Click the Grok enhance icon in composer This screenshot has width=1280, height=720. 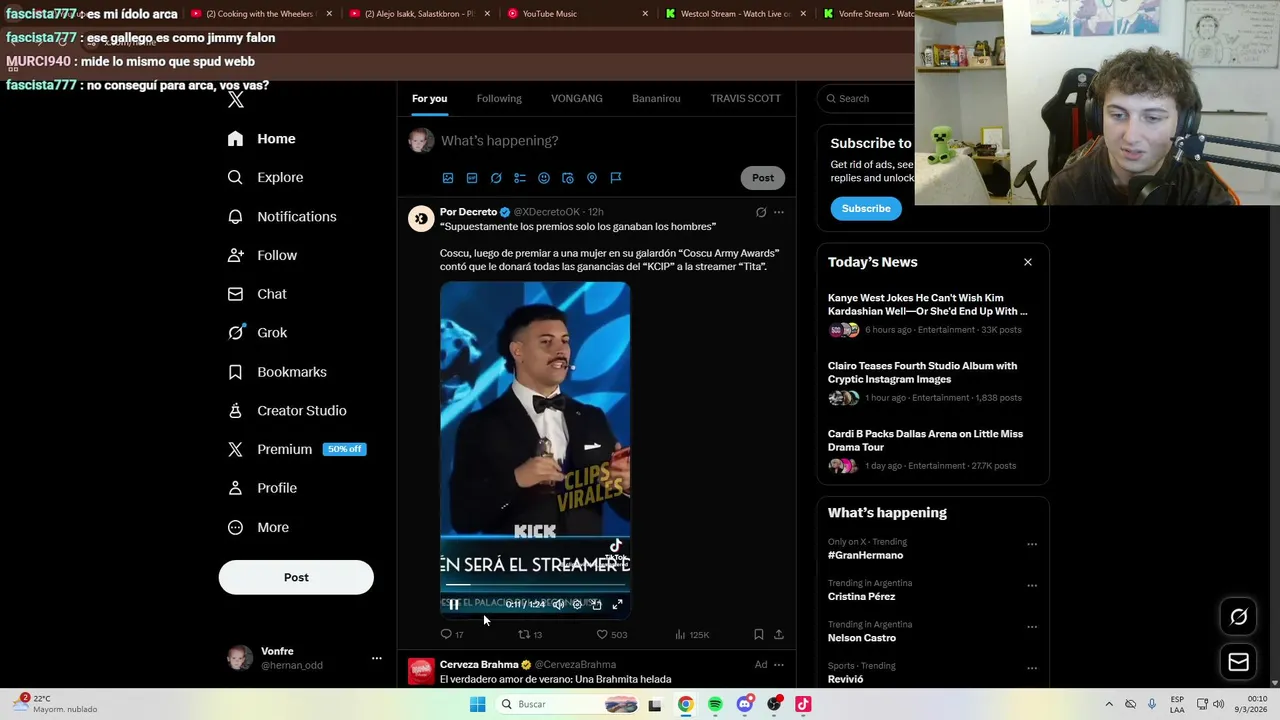point(496,178)
